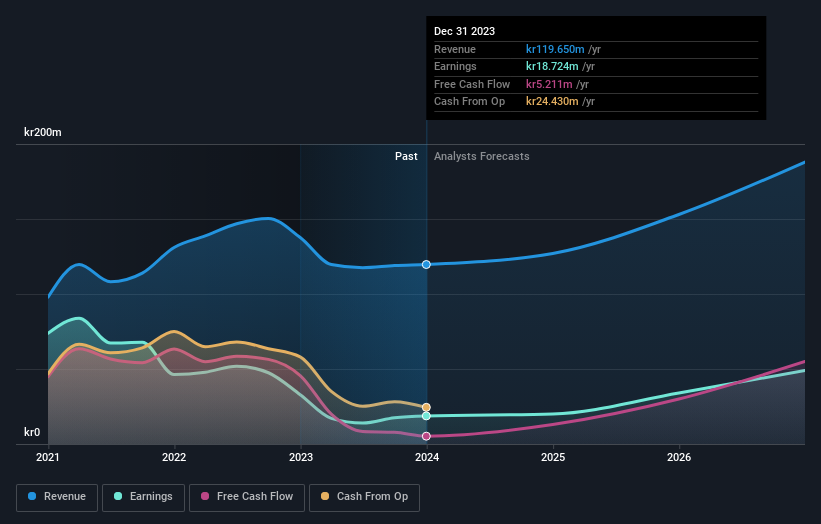Click the Past section label
Viewport: 821px width, 524px height.
coord(406,156)
